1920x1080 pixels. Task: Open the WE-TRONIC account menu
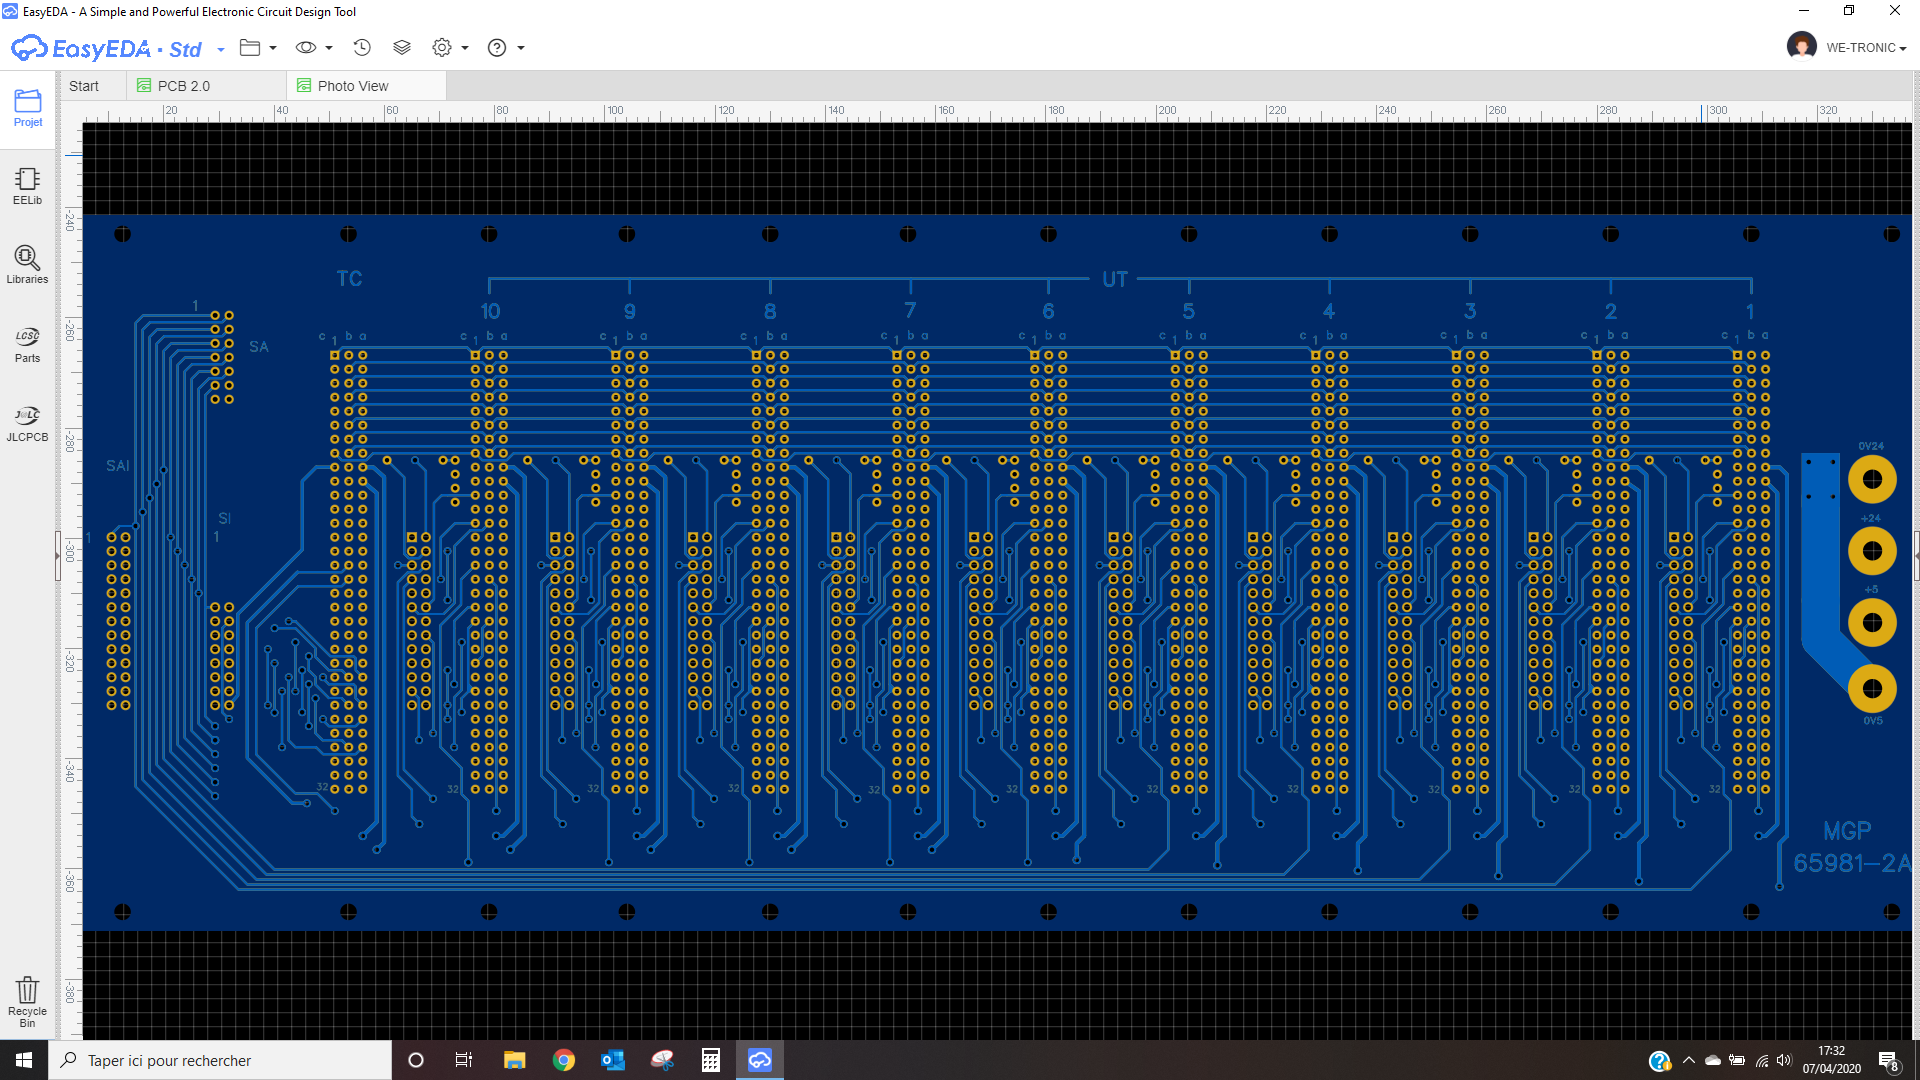(1866, 48)
